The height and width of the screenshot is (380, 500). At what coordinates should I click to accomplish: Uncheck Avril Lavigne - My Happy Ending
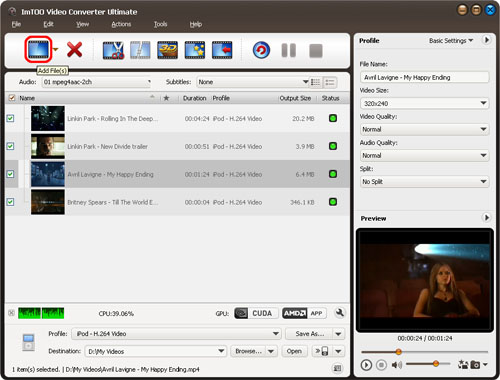pyautogui.click(x=10, y=174)
